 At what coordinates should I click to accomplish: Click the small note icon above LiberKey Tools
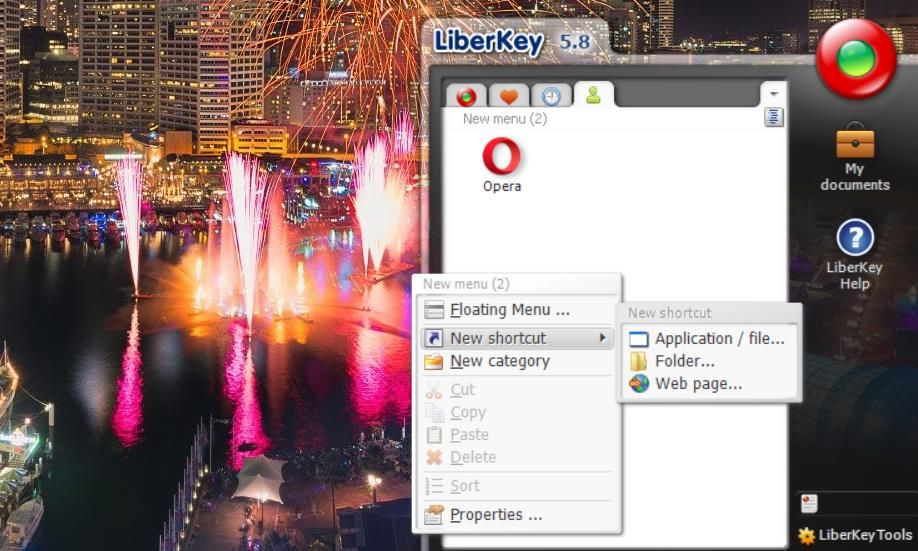point(809,503)
